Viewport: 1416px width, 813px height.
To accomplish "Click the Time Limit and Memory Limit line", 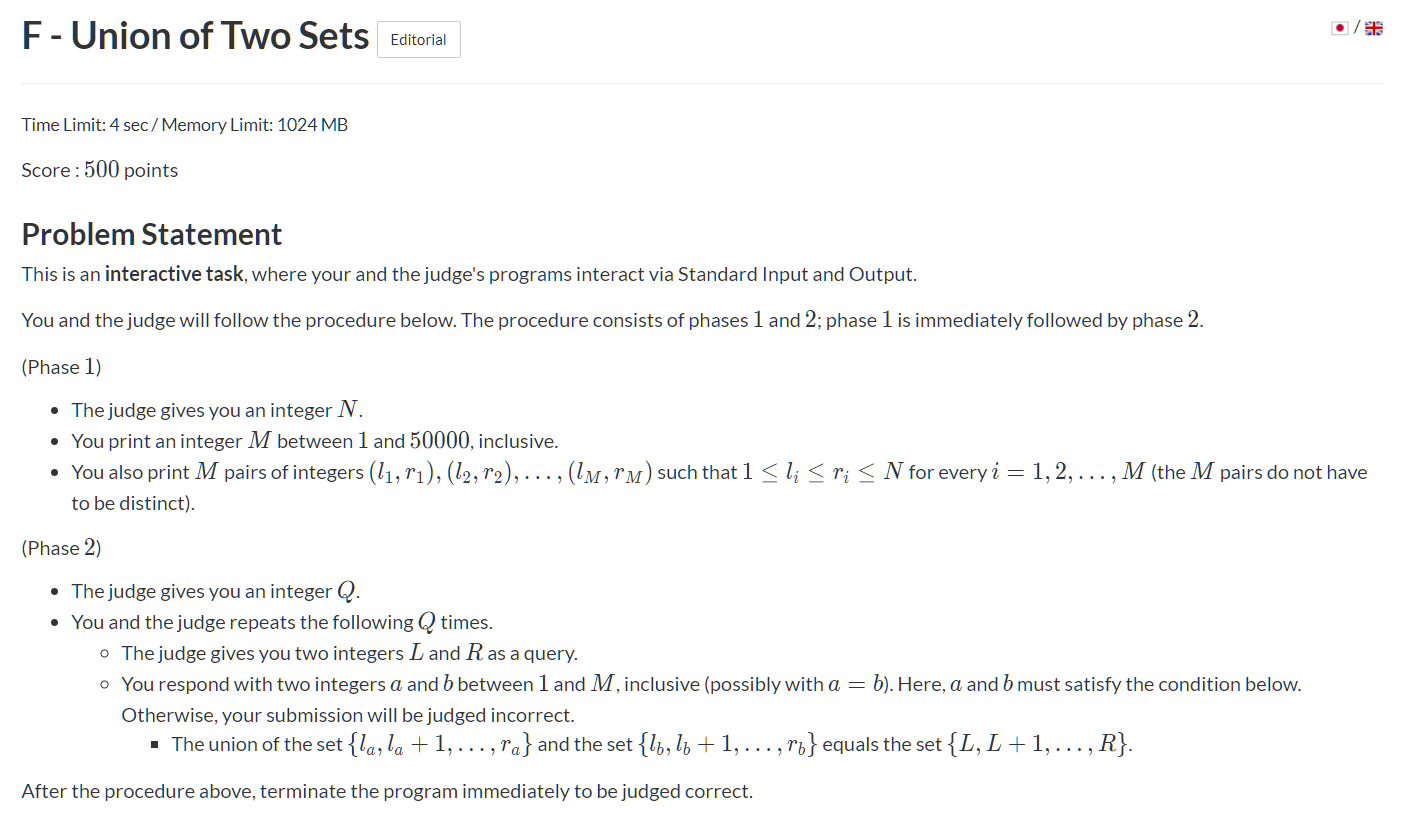I will (x=185, y=125).
